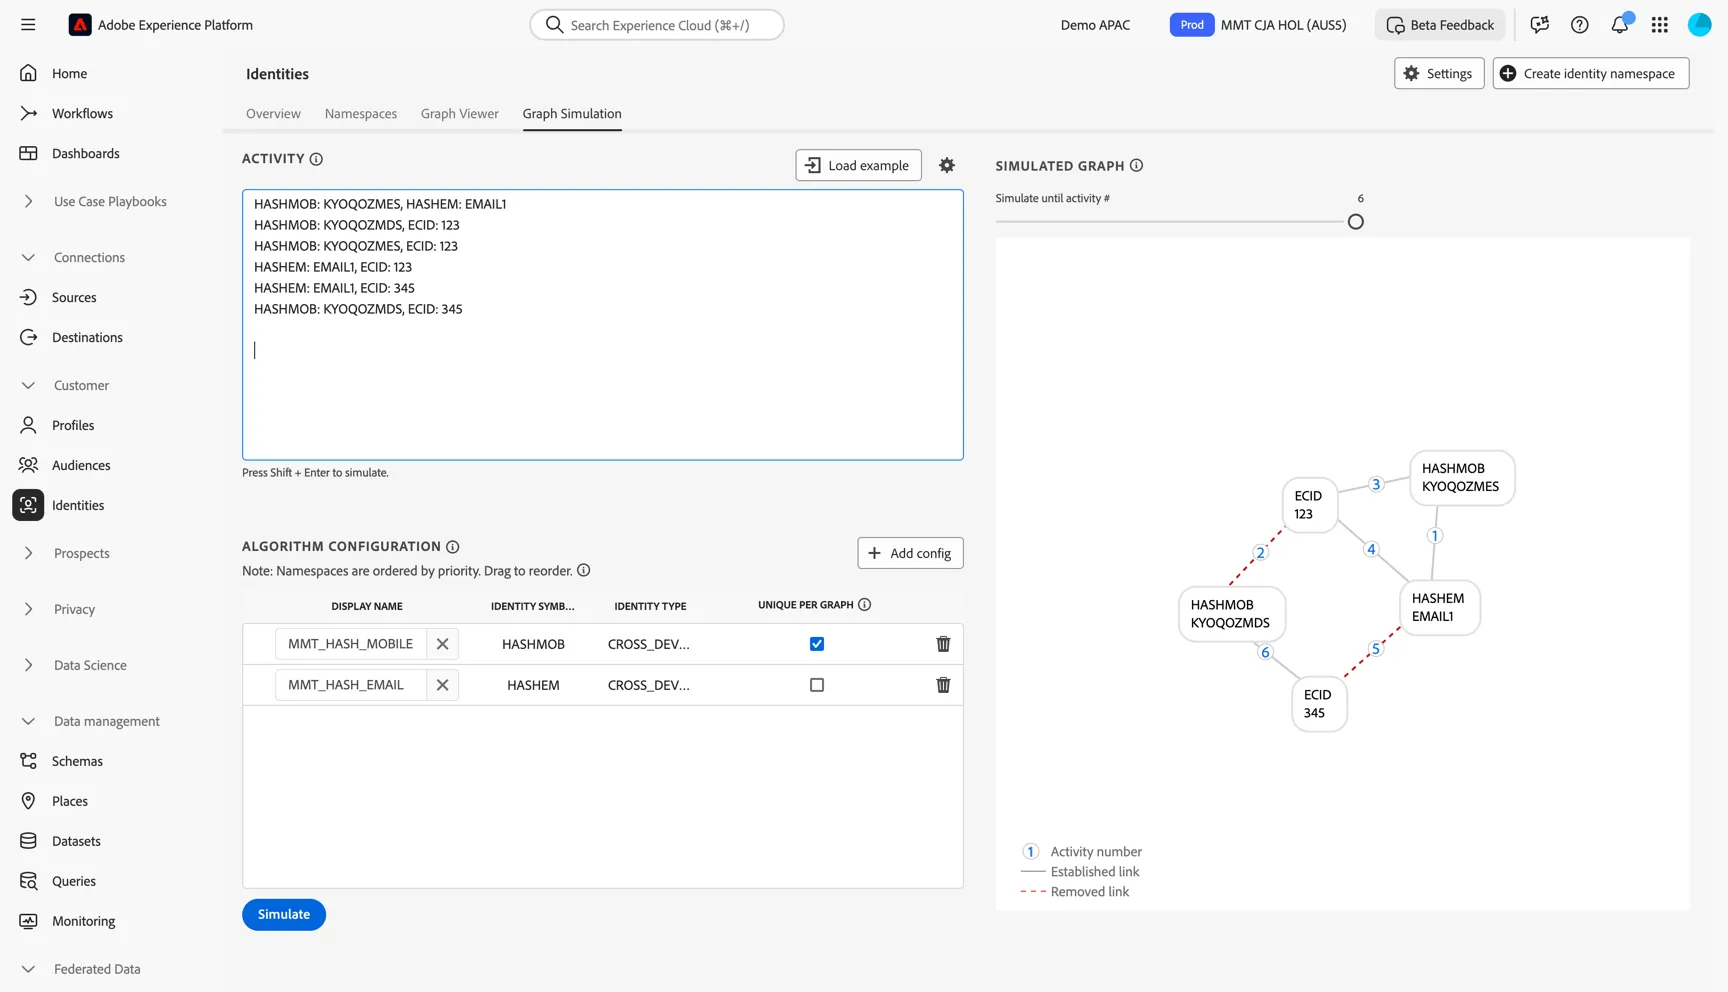Show info for Activity section
Viewport: 1728px width, 992px height.
coord(316,159)
